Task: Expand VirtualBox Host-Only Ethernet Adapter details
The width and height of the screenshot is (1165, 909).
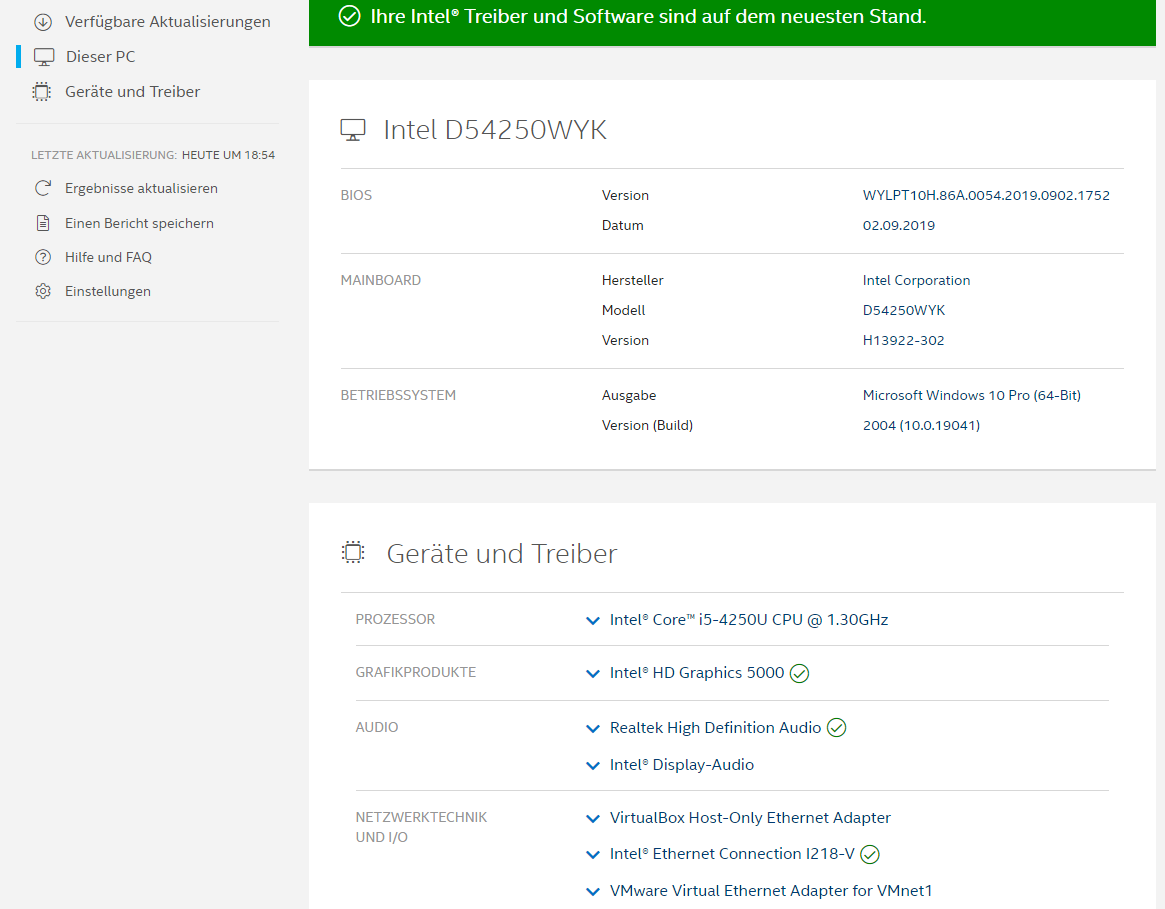Action: 593,819
